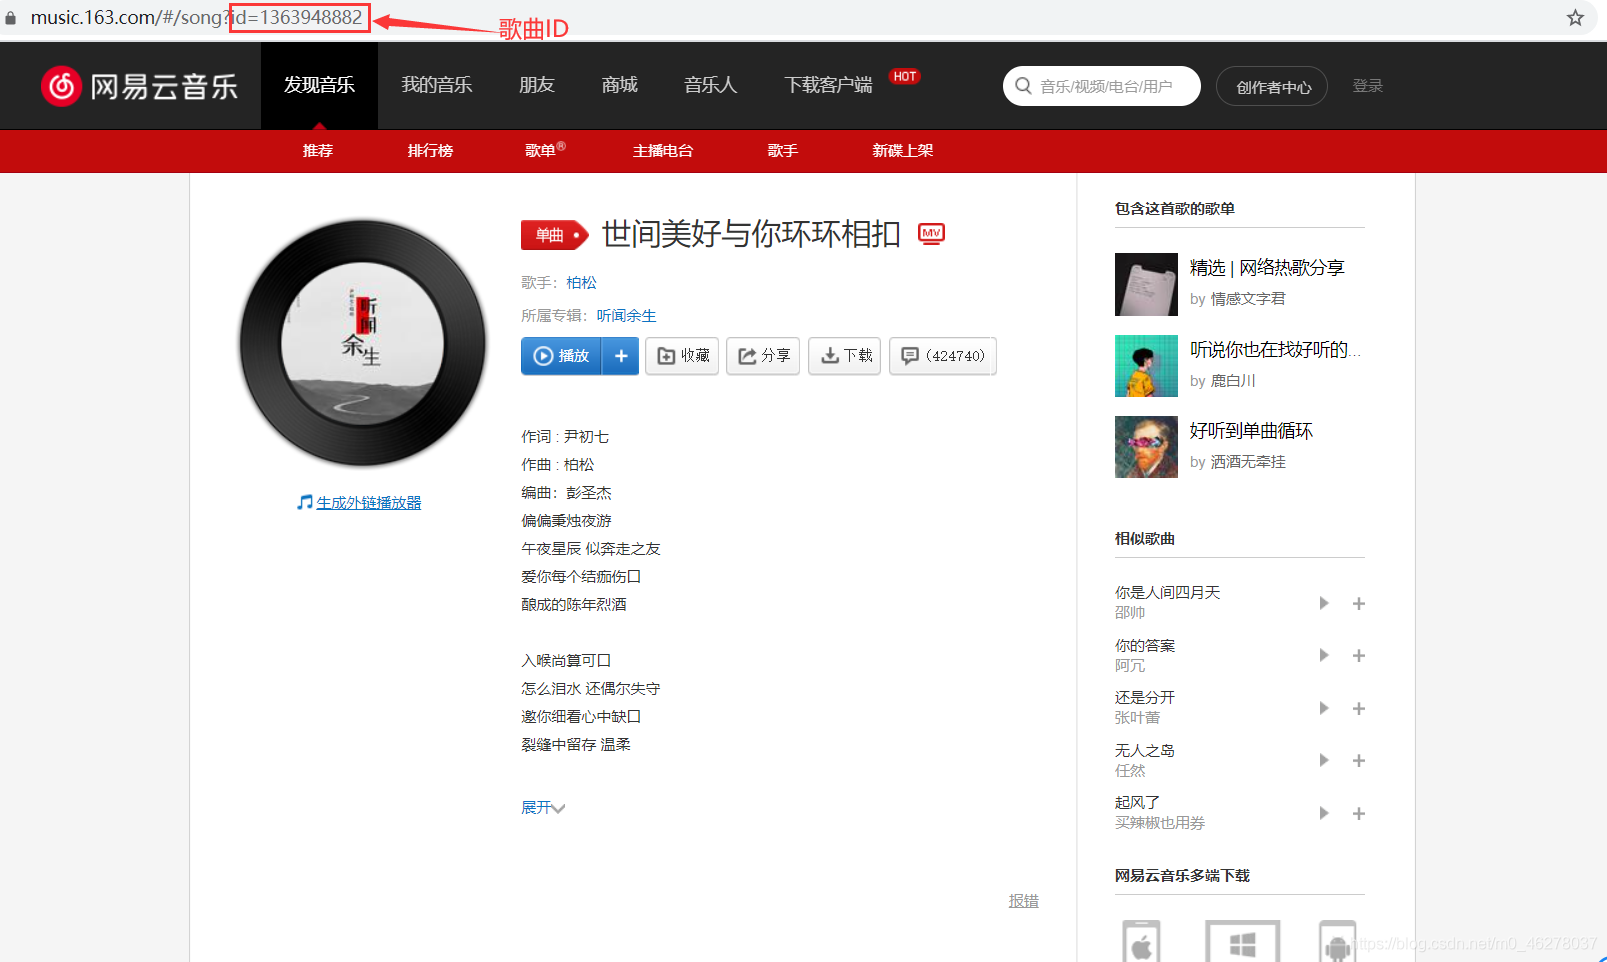Open comments (424740) button

pyautogui.click(x=943, y=356)
